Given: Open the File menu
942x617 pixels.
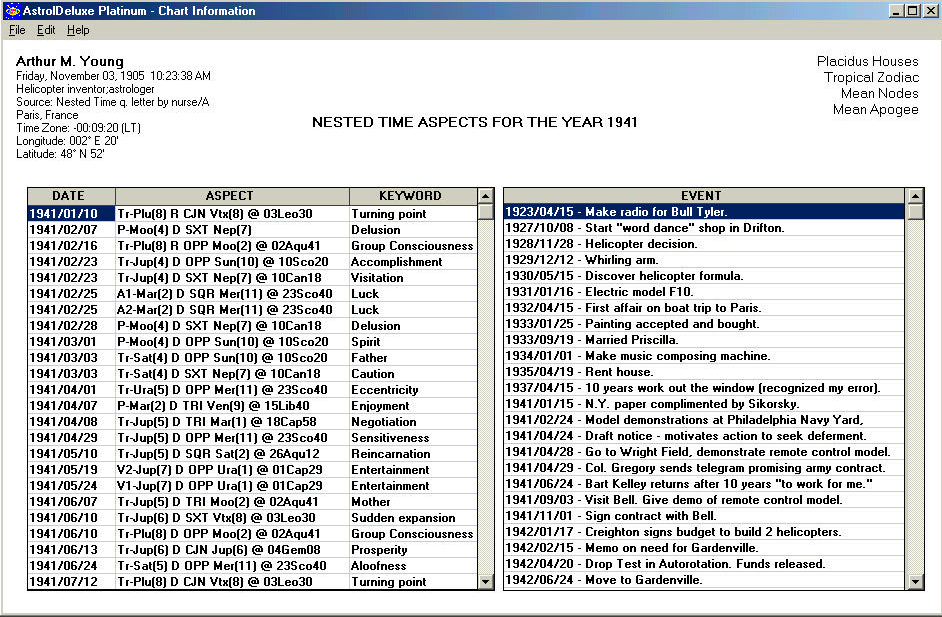Looking at the screenshot, I should coord(17,30).
